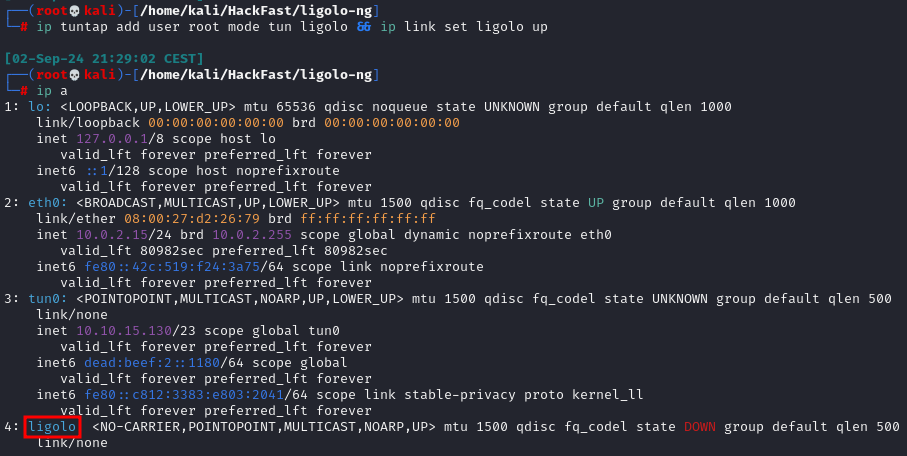Click the red-boxed ligolo interface name
Screen dimensions: 907x456
click(52, 426)
